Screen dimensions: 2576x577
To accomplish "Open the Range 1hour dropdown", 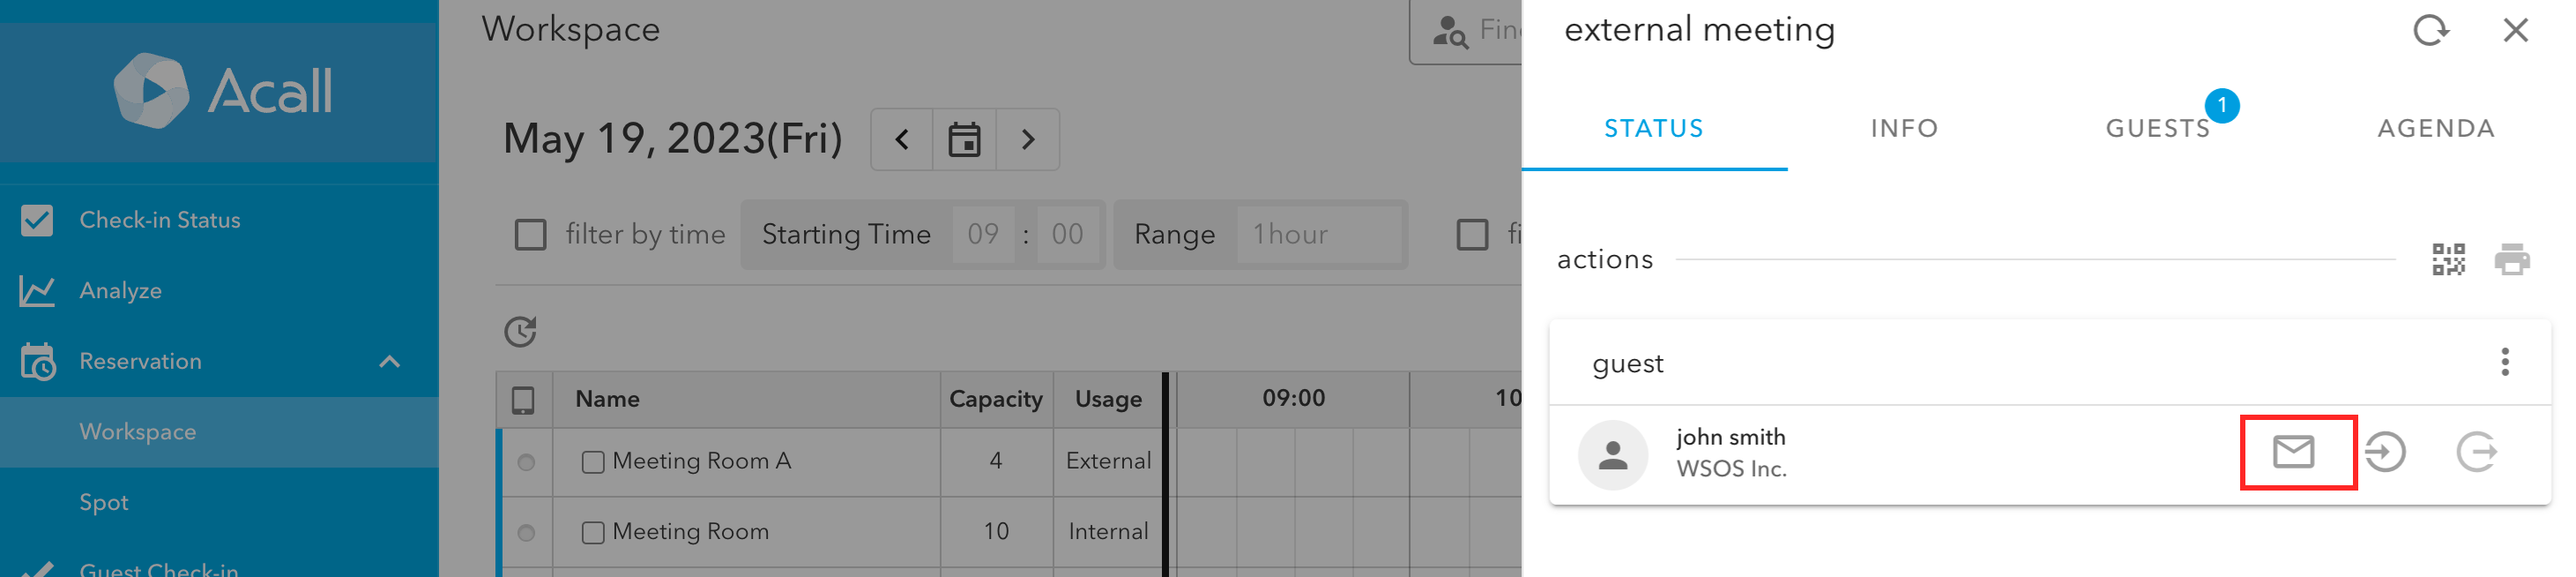I will [x=1318, y=235].
